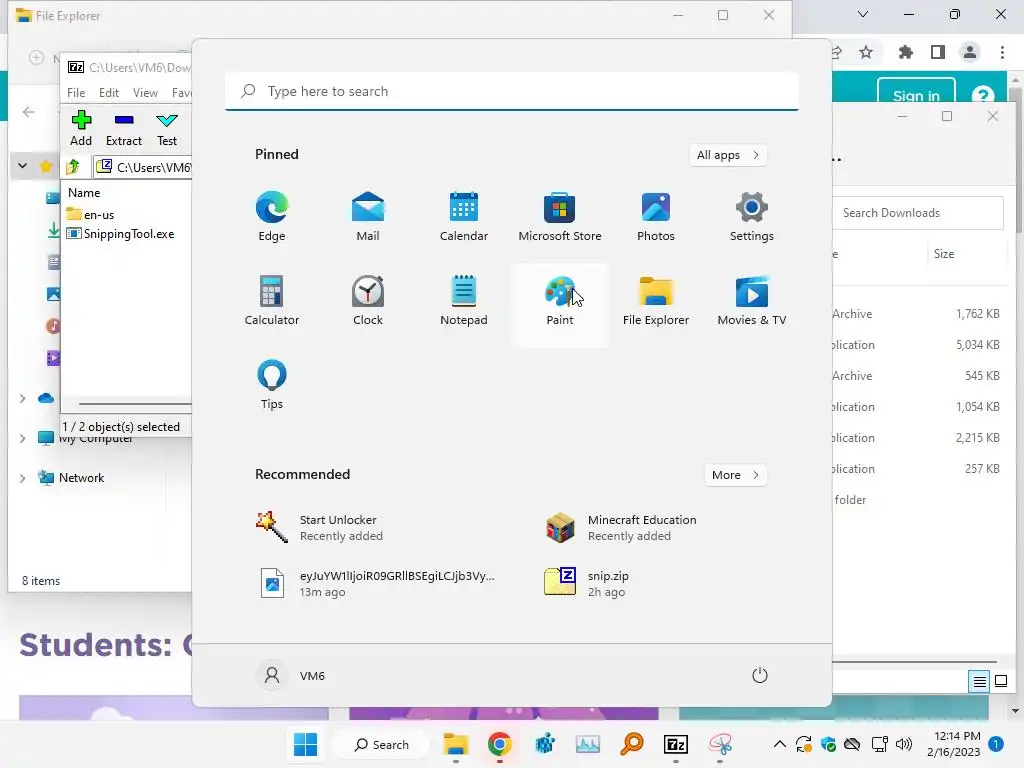Open Snipping Tool taskbar icon
Viewport: 1024px width, 768px height.
pyautogui.click(x=720, y=744)
